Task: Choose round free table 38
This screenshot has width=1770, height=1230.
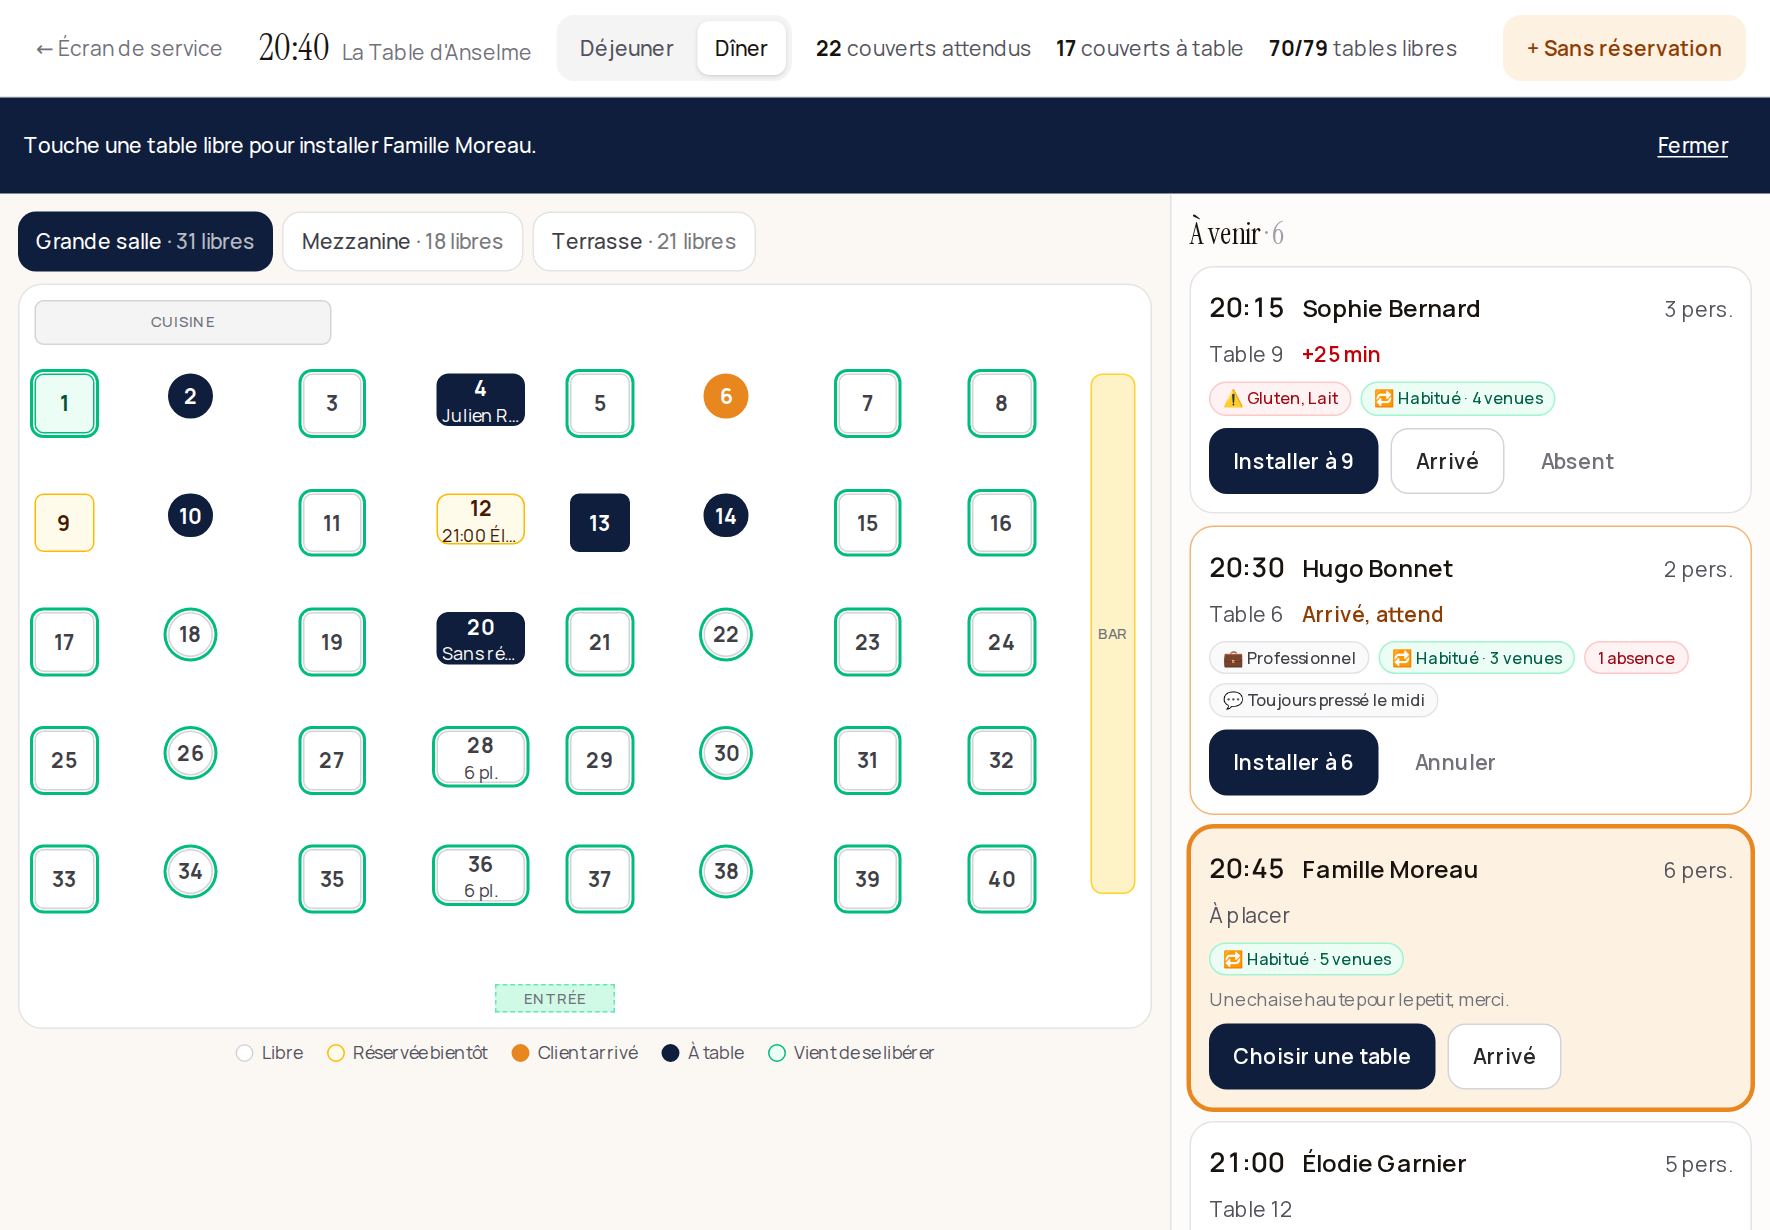Action: click(x=726, y=871)
